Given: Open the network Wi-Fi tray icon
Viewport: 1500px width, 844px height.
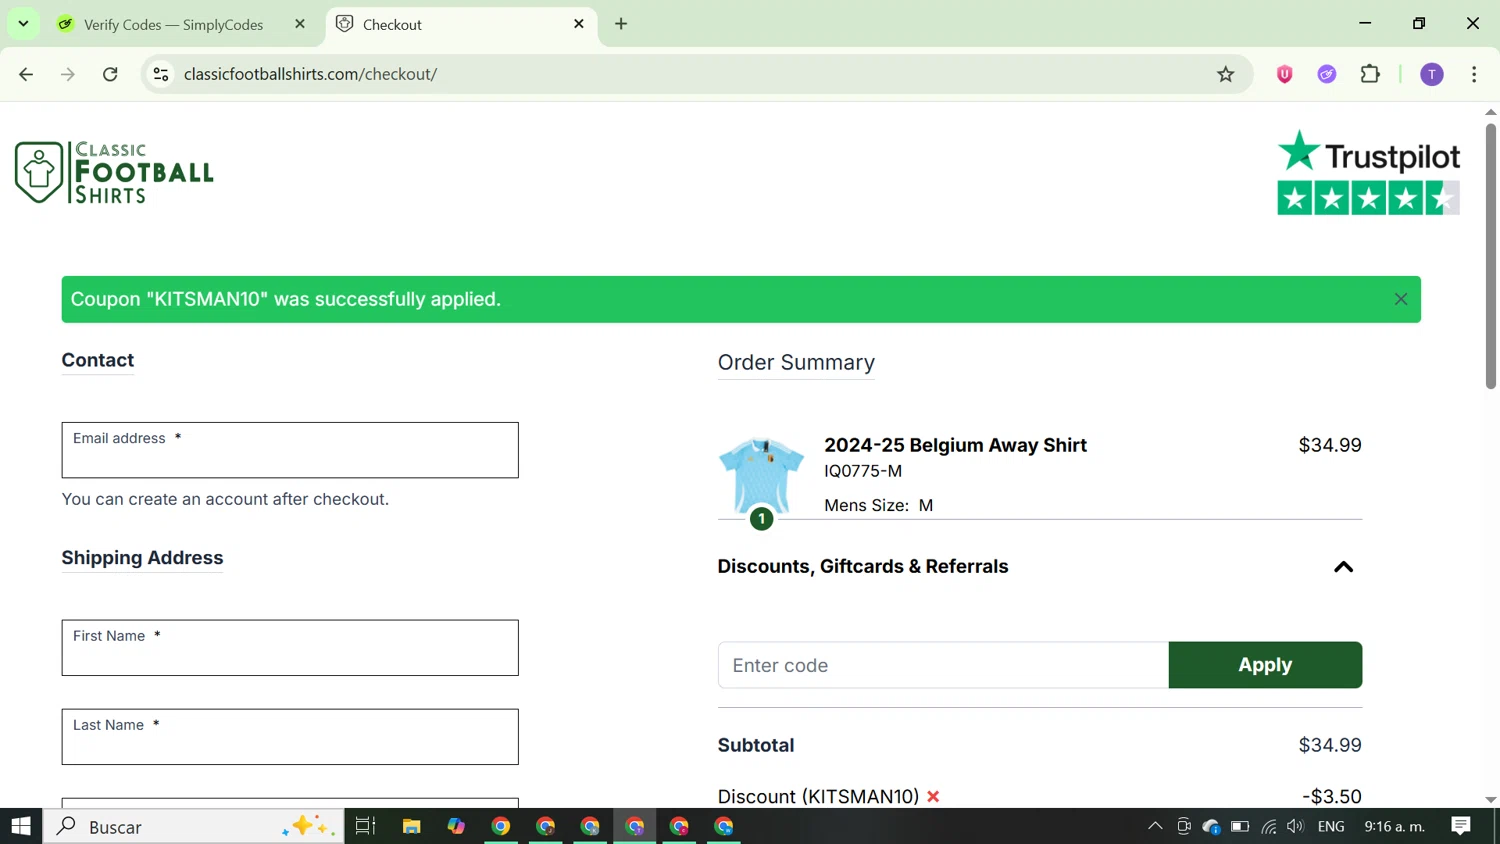Looking at the screenshot, I should point(1268,826).
